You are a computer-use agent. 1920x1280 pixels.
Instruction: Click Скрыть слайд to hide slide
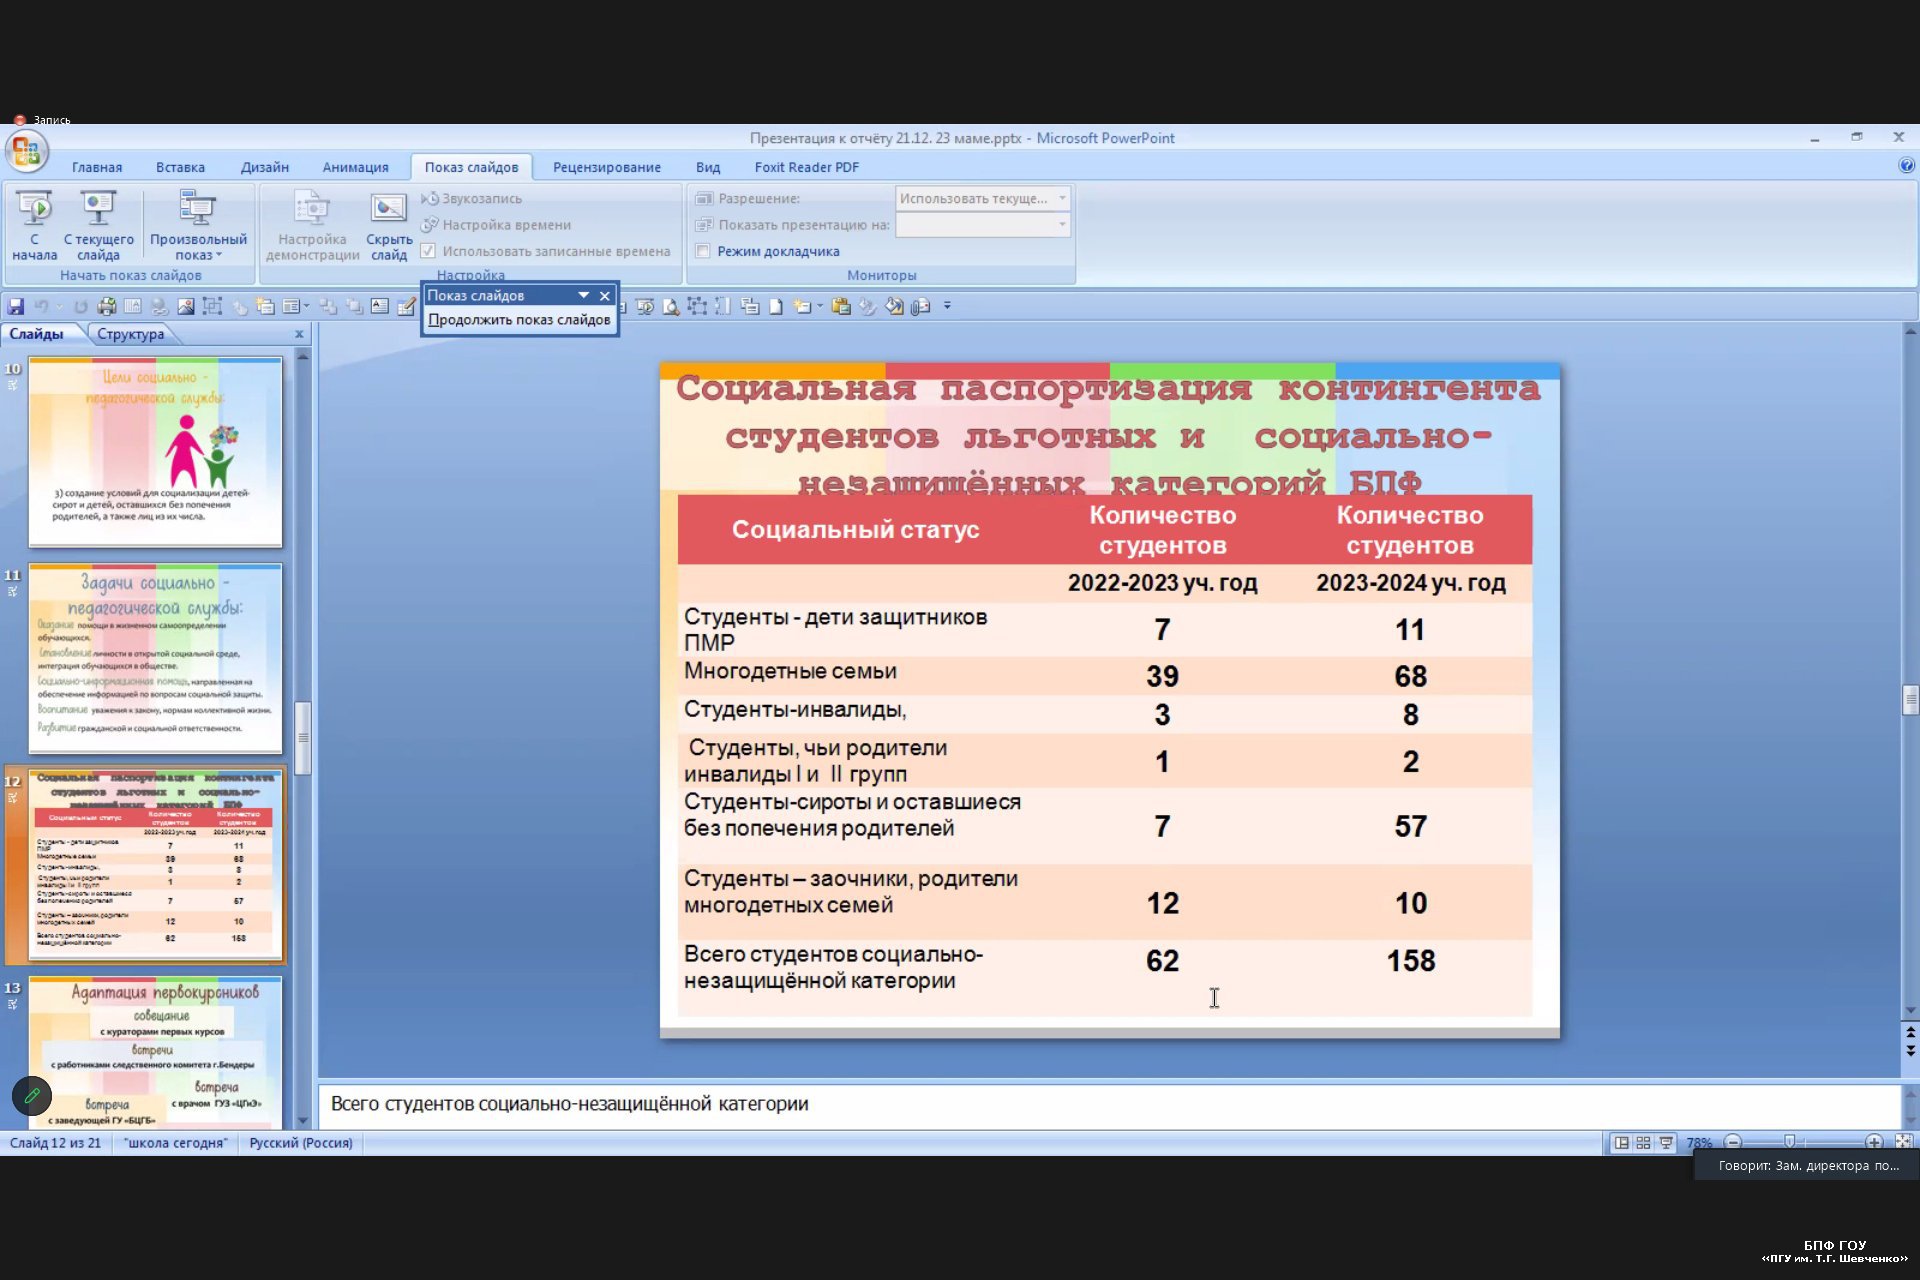tap(389, 226)
